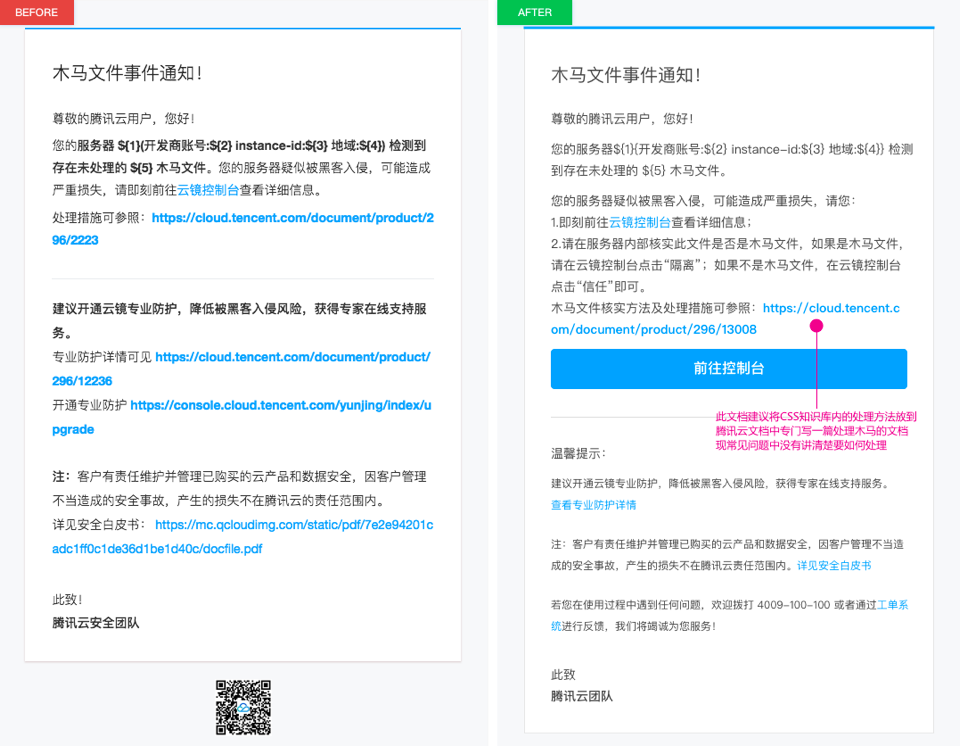This screenshot has height=746, width=960.
Task: Click 此致! text in BEFORE email
Action: pyautogui.click(x=67, y=600)
